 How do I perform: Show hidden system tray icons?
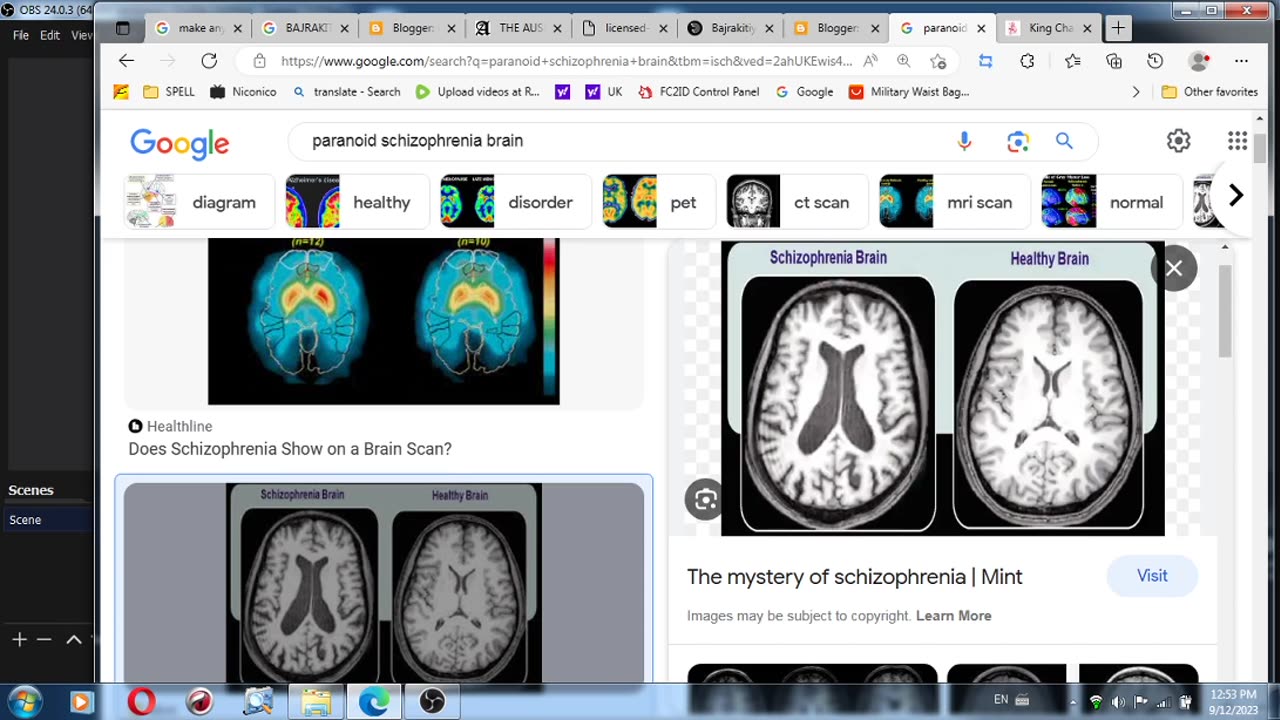(x=1073, y=701)
